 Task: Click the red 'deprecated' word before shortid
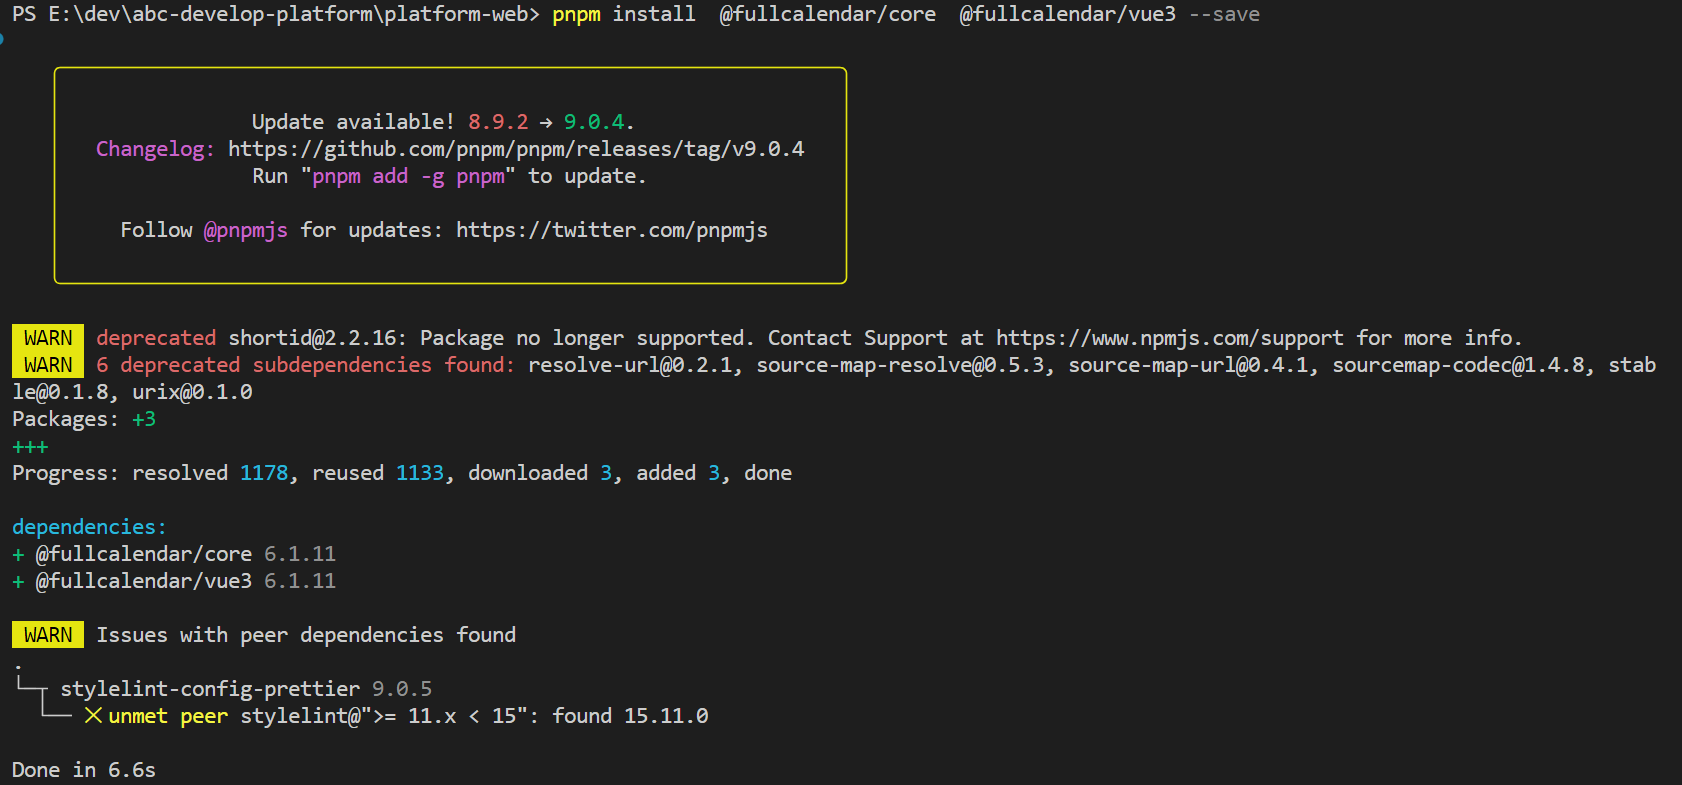[156, 338]
